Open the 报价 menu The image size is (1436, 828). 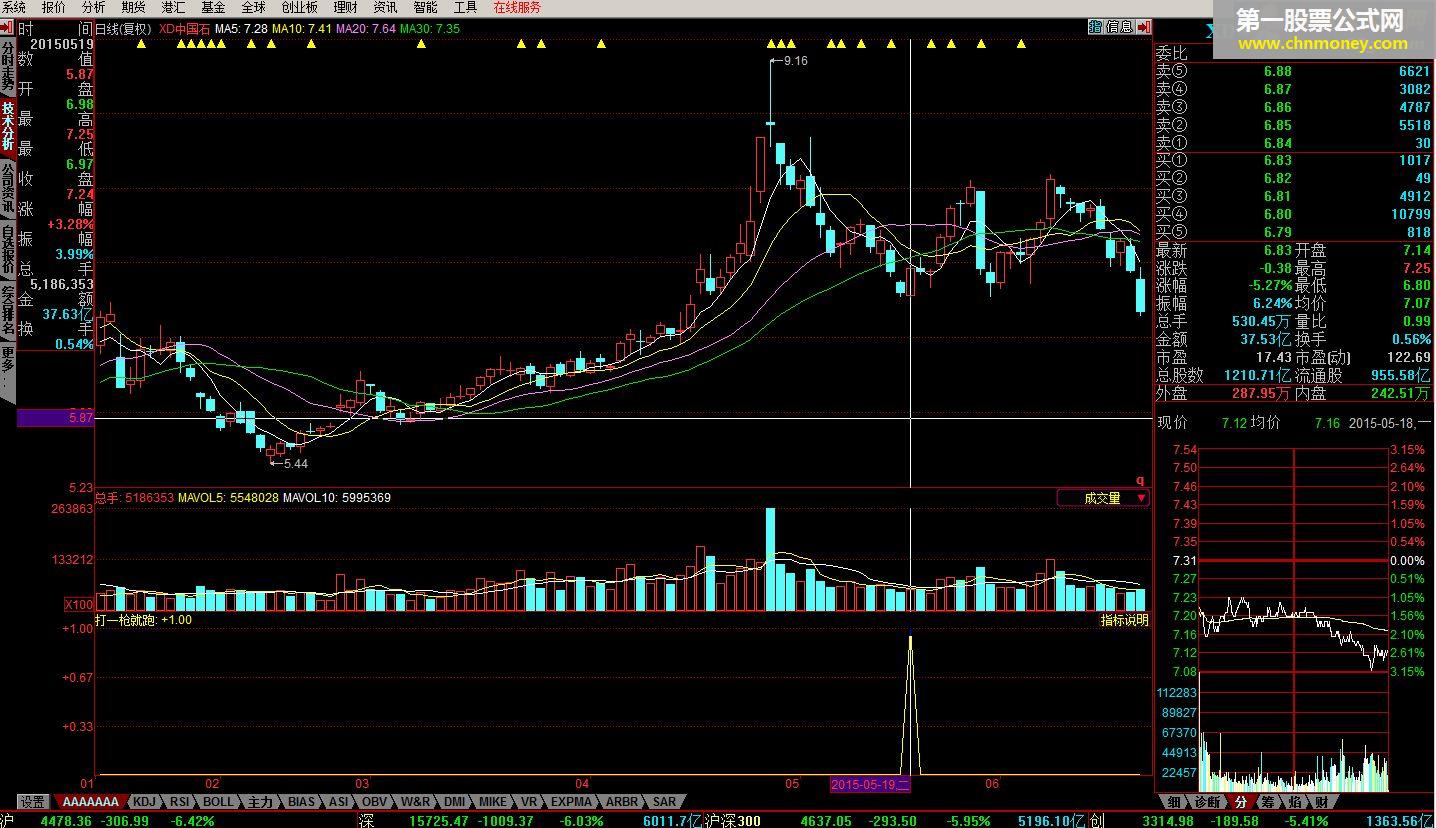click(x=53, y=7)
